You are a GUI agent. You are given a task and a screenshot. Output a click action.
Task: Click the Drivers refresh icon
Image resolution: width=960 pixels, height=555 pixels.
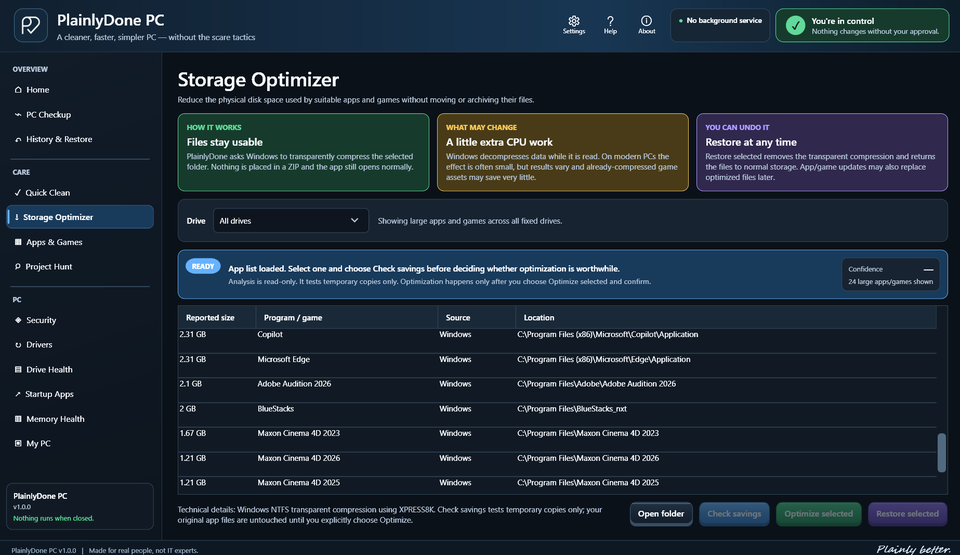click(18, 345)
